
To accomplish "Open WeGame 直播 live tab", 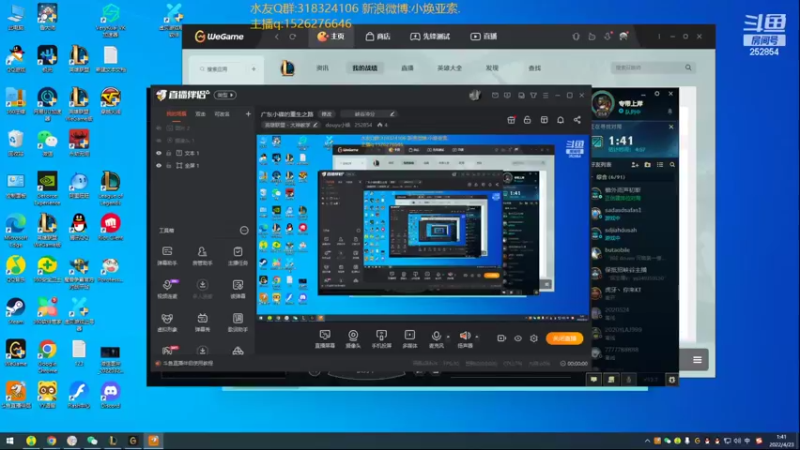I will (x=483, y=36).
